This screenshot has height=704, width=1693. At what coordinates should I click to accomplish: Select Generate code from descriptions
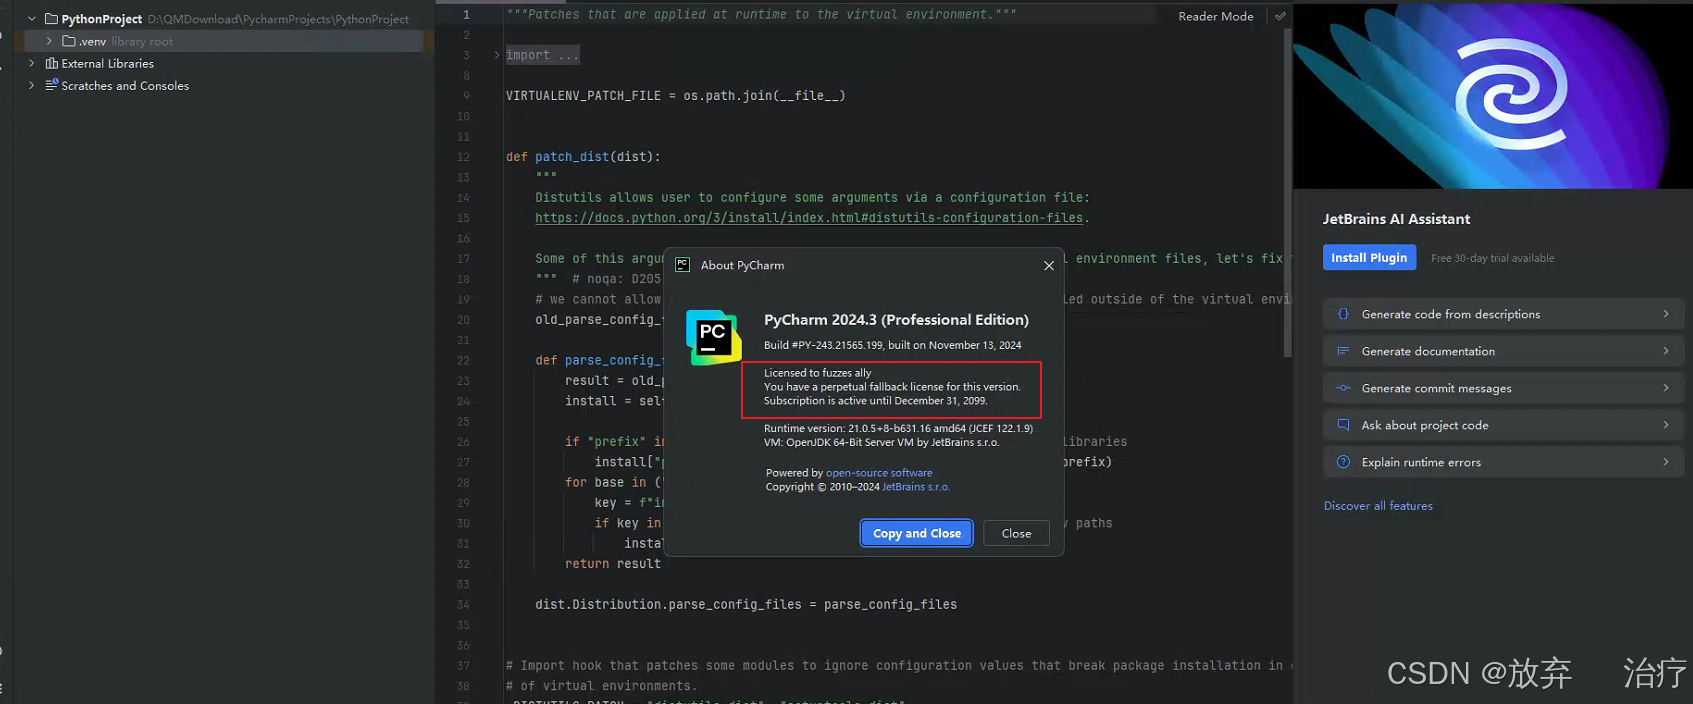(1503, 314)
